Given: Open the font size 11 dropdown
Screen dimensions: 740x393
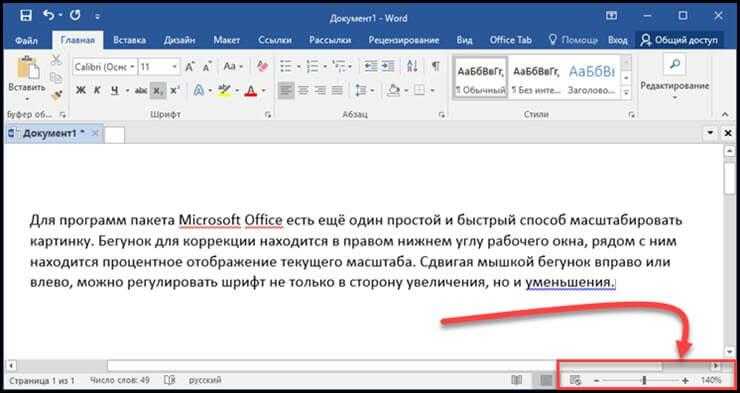Looking at the screenshot, I should click(174, 67).
